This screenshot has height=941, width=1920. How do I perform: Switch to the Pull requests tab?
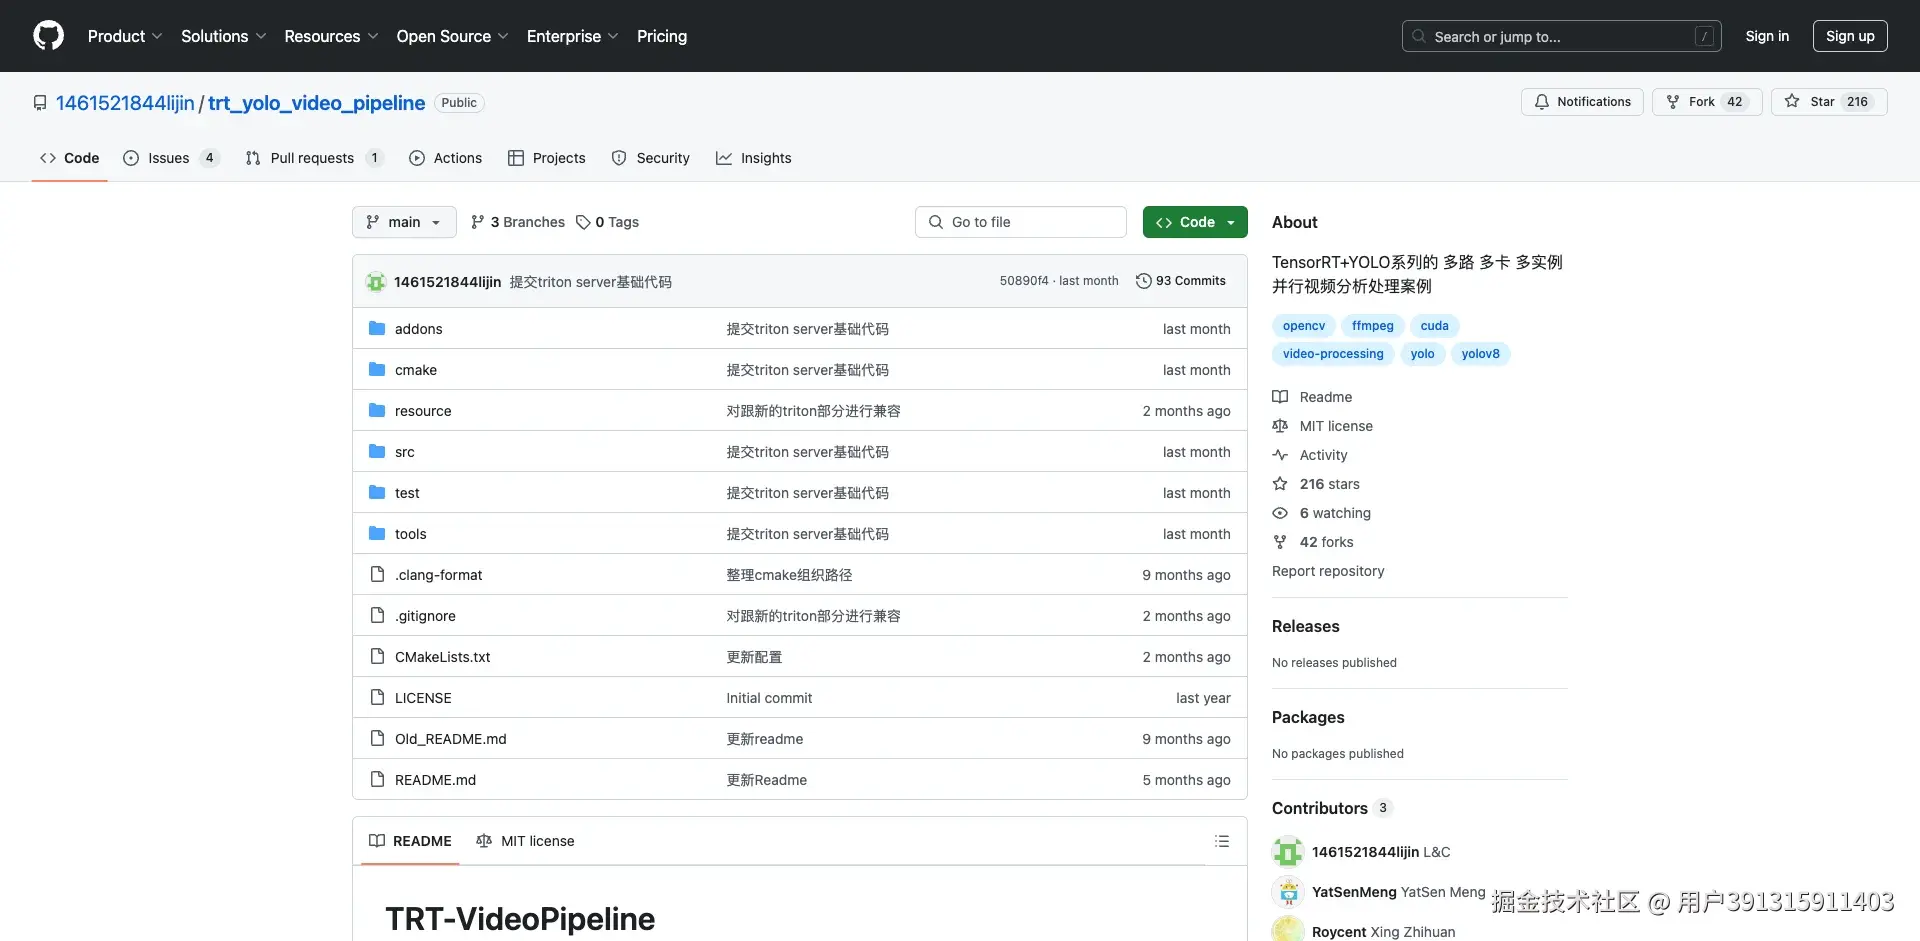314,158
